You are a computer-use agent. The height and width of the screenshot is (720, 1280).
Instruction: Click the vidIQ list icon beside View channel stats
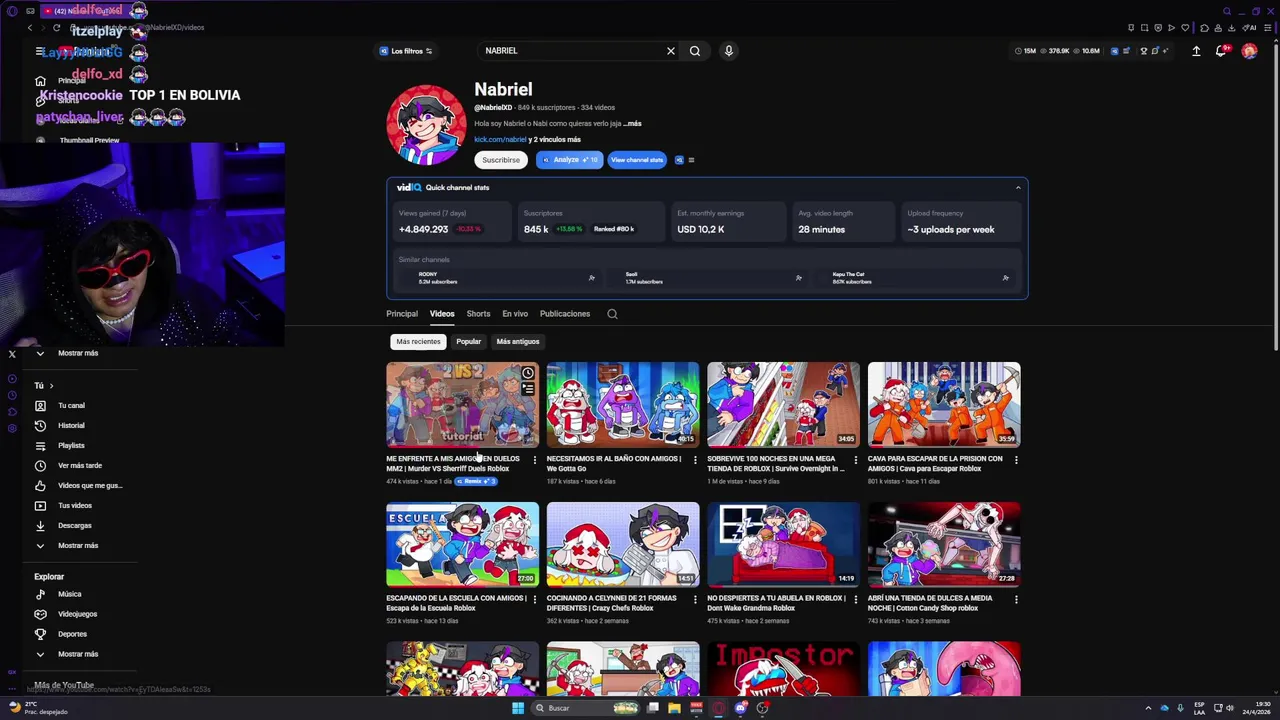point(691,160)
